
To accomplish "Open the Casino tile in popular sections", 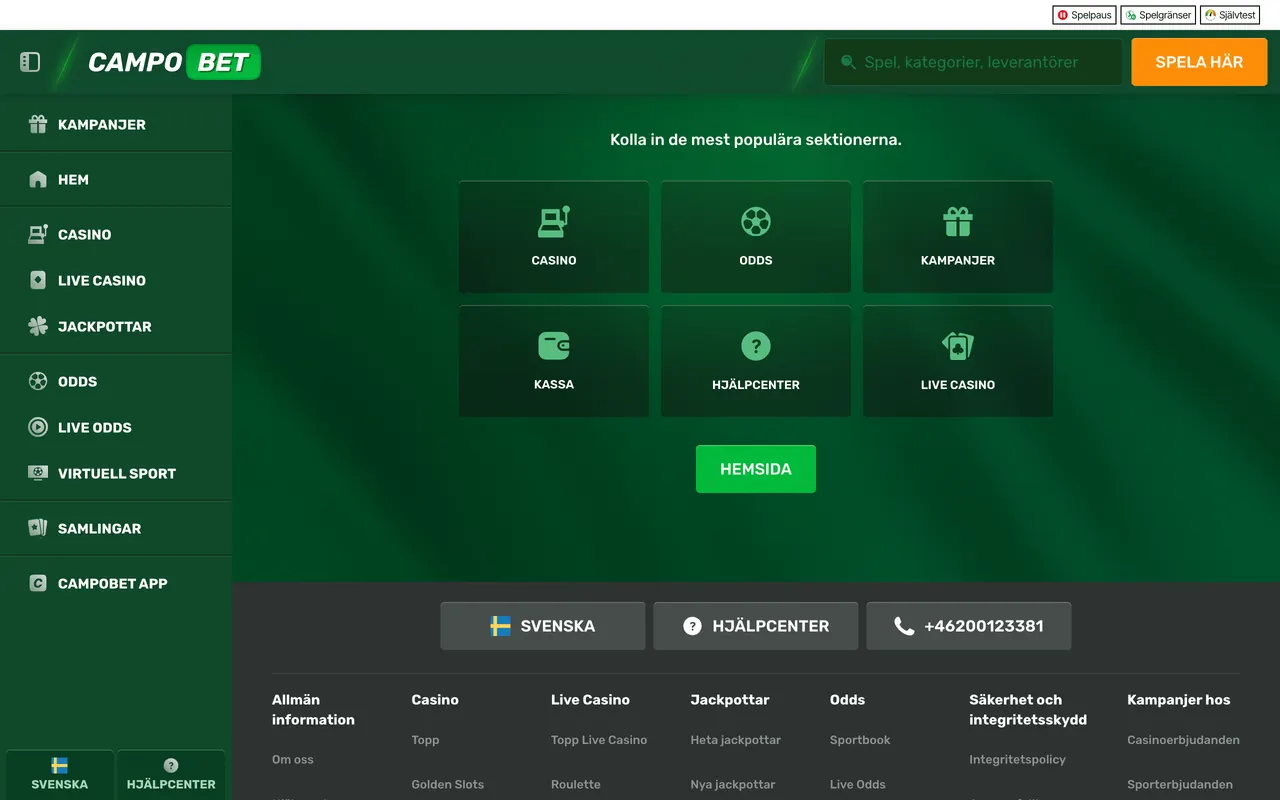I will (x=554, y=237).
